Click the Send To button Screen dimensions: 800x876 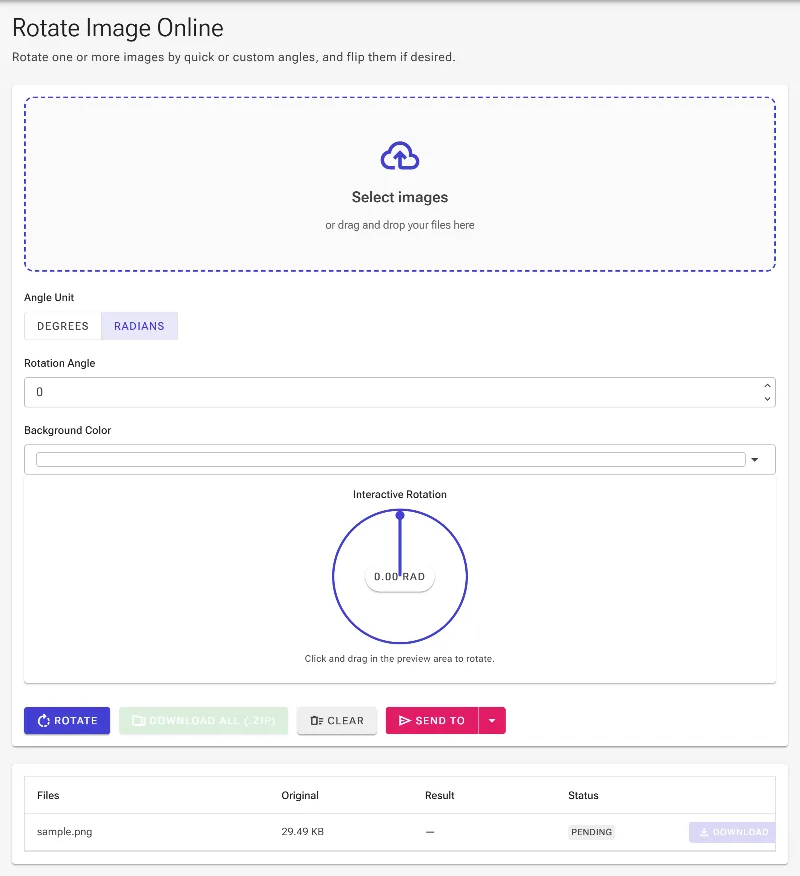(432, 721)
